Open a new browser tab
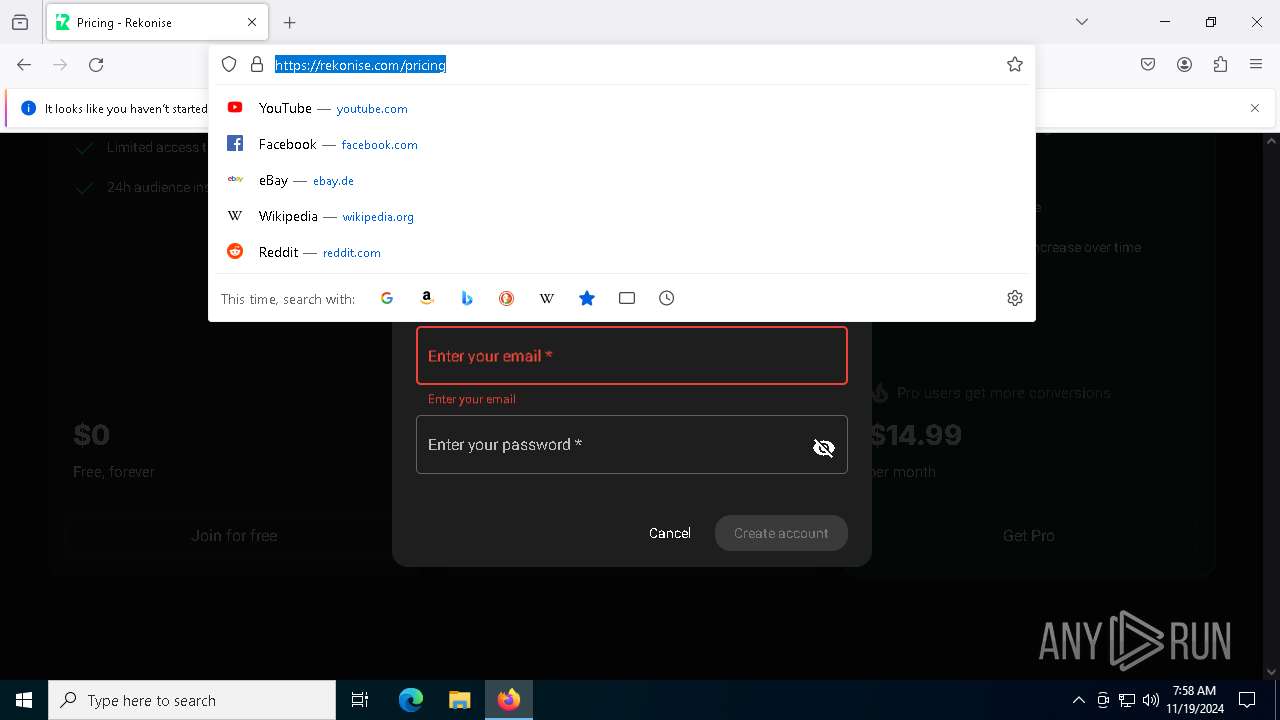This screenshot has width=1280, height=720. (x=290, y=22)
